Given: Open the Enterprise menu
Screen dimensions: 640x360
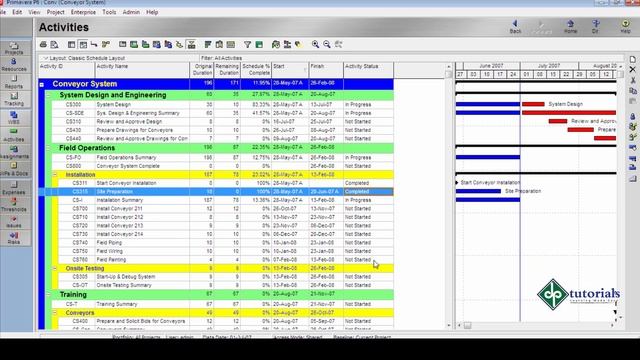Looking at the screenshot, I should 83,12.
